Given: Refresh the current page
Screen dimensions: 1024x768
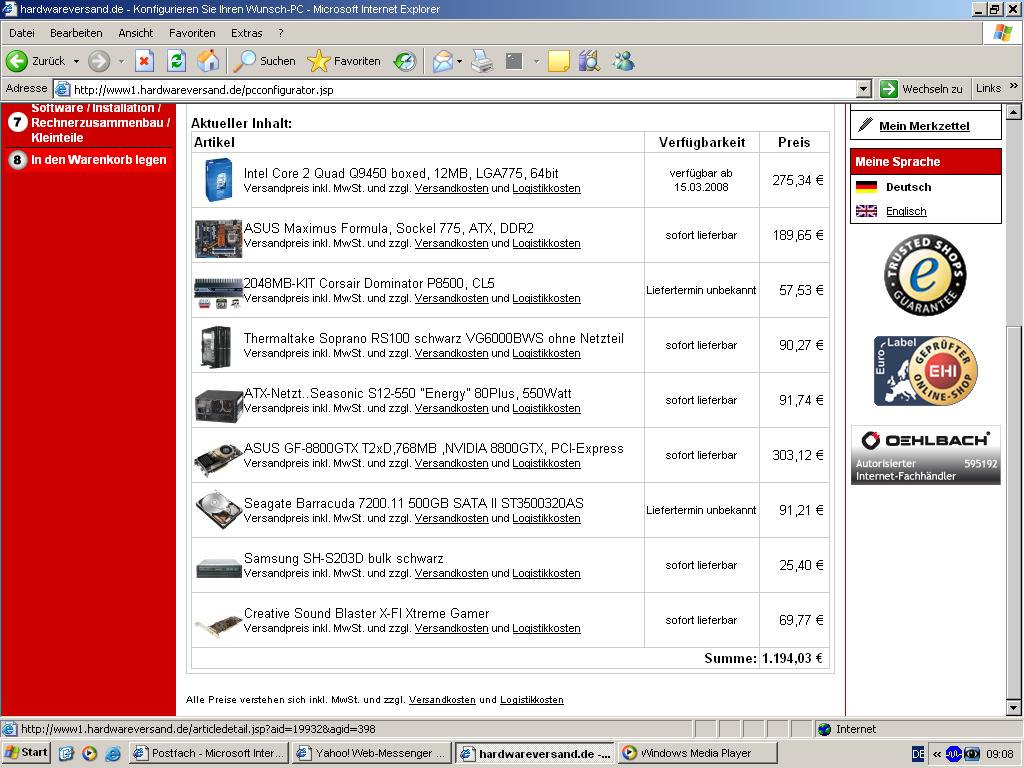Looking at the screenshot, I should tap(176, 61).
